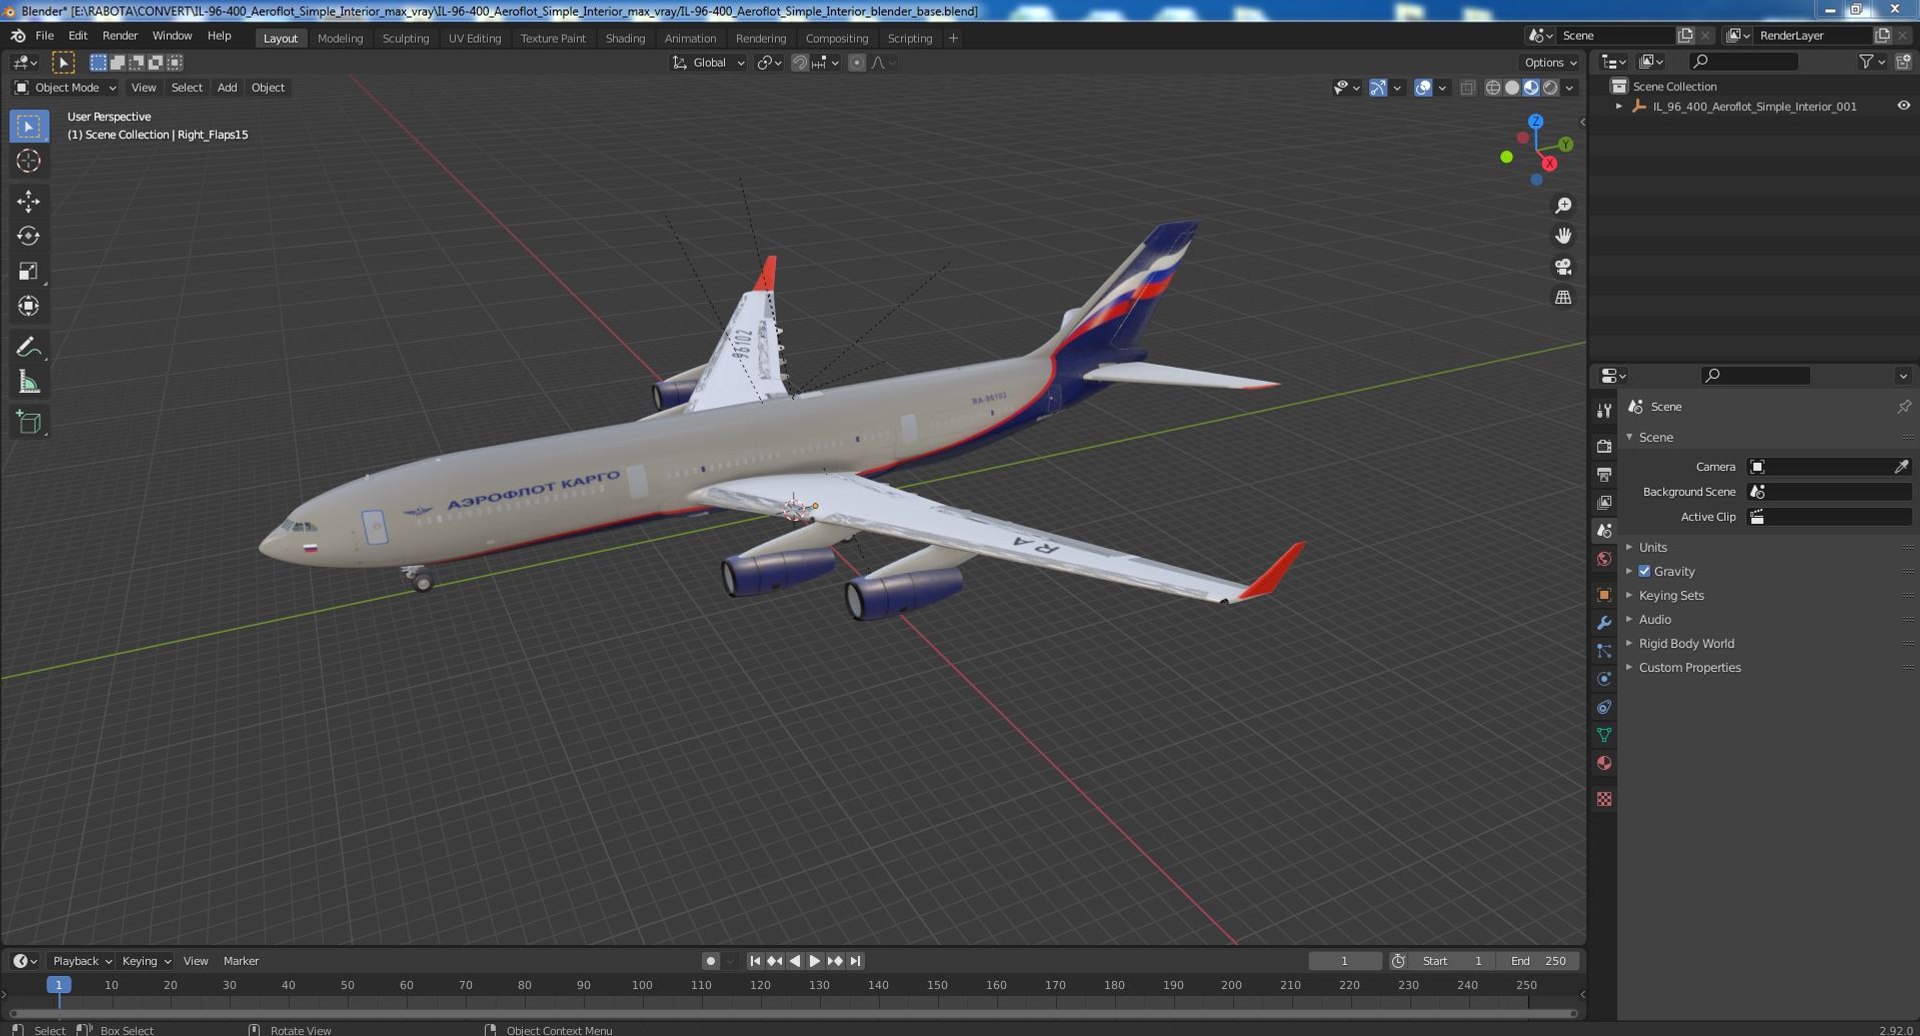Open the Add menu in viewport
This screenshot has height=1036, width=1920.
227,88
